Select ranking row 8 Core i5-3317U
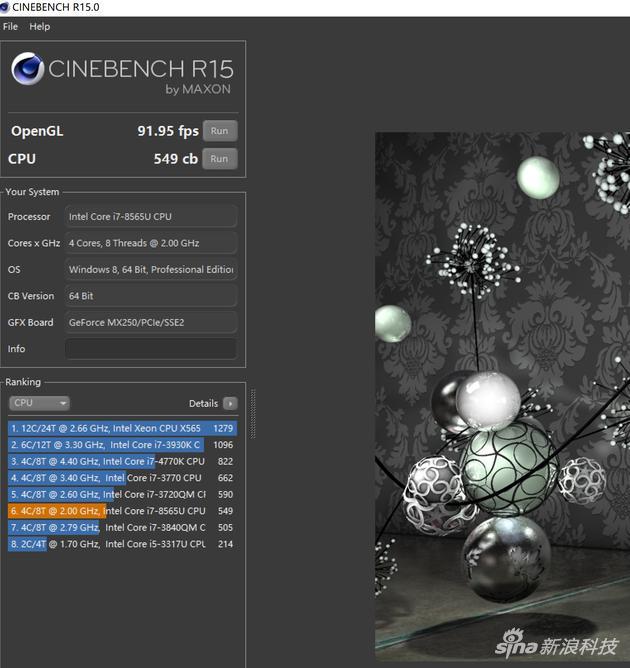Screen dimensions: 630x668 tap(122, 544)
